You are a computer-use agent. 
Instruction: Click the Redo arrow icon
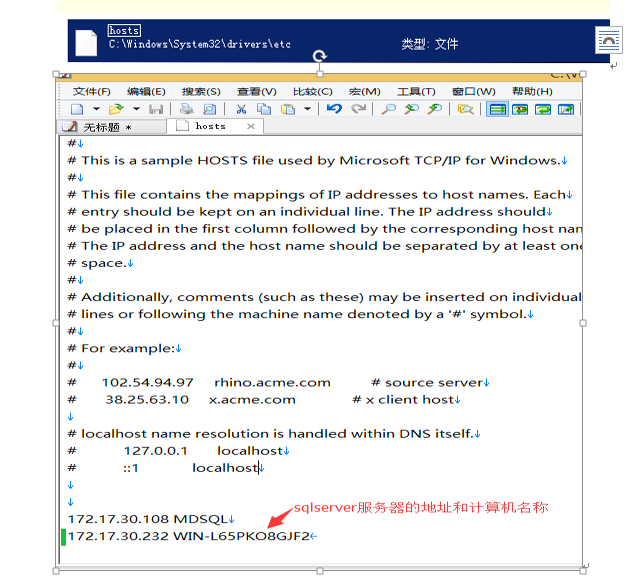[358, 109]
